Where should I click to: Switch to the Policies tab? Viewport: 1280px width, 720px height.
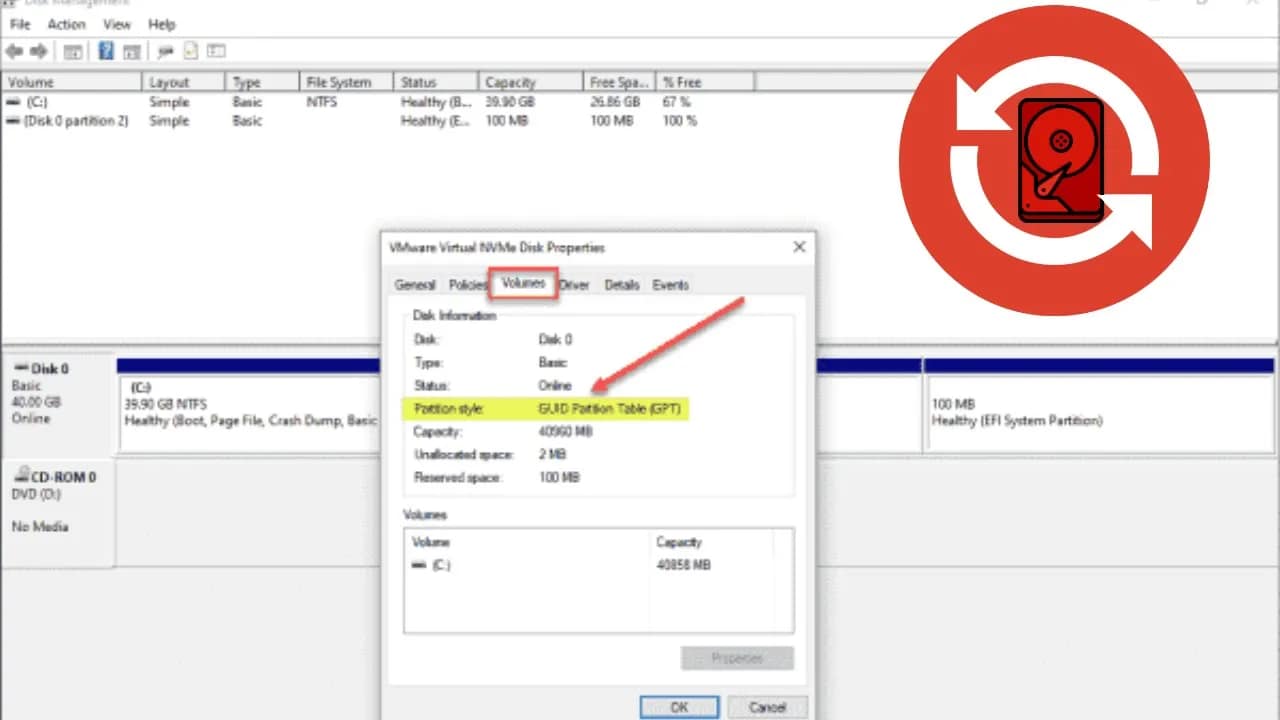[x=468, y=284]
